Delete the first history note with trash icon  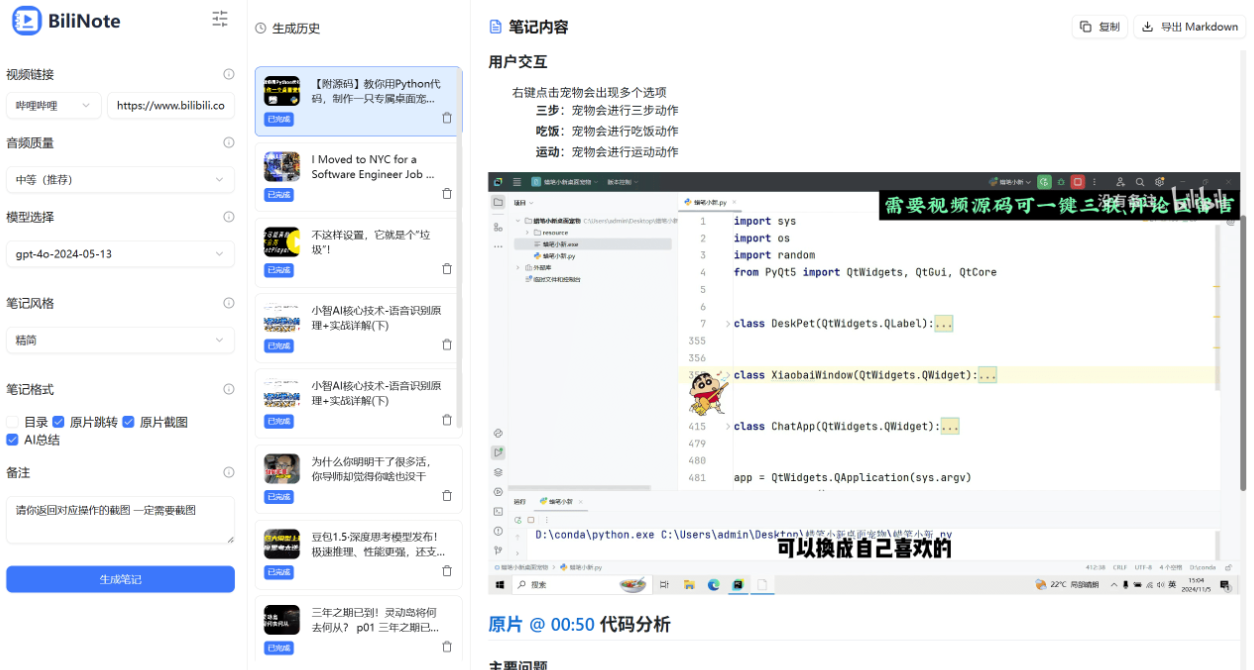[447, 117]
